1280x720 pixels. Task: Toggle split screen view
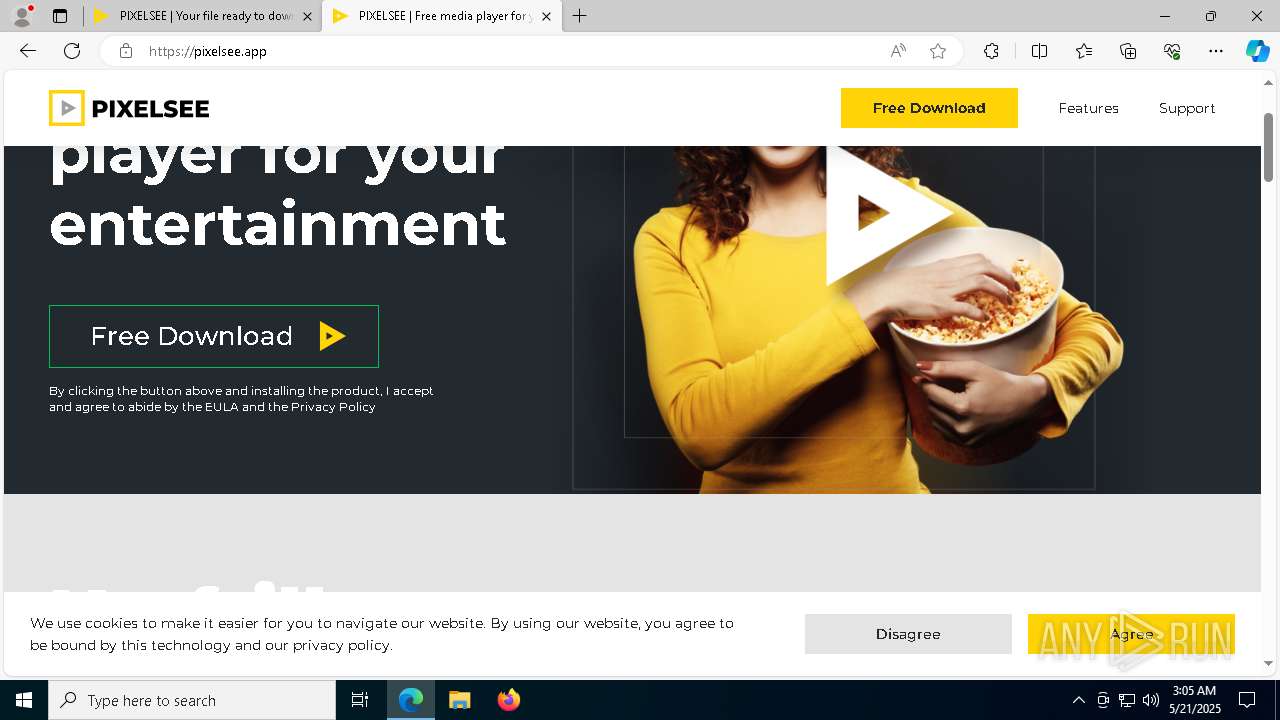[1039, 51]
